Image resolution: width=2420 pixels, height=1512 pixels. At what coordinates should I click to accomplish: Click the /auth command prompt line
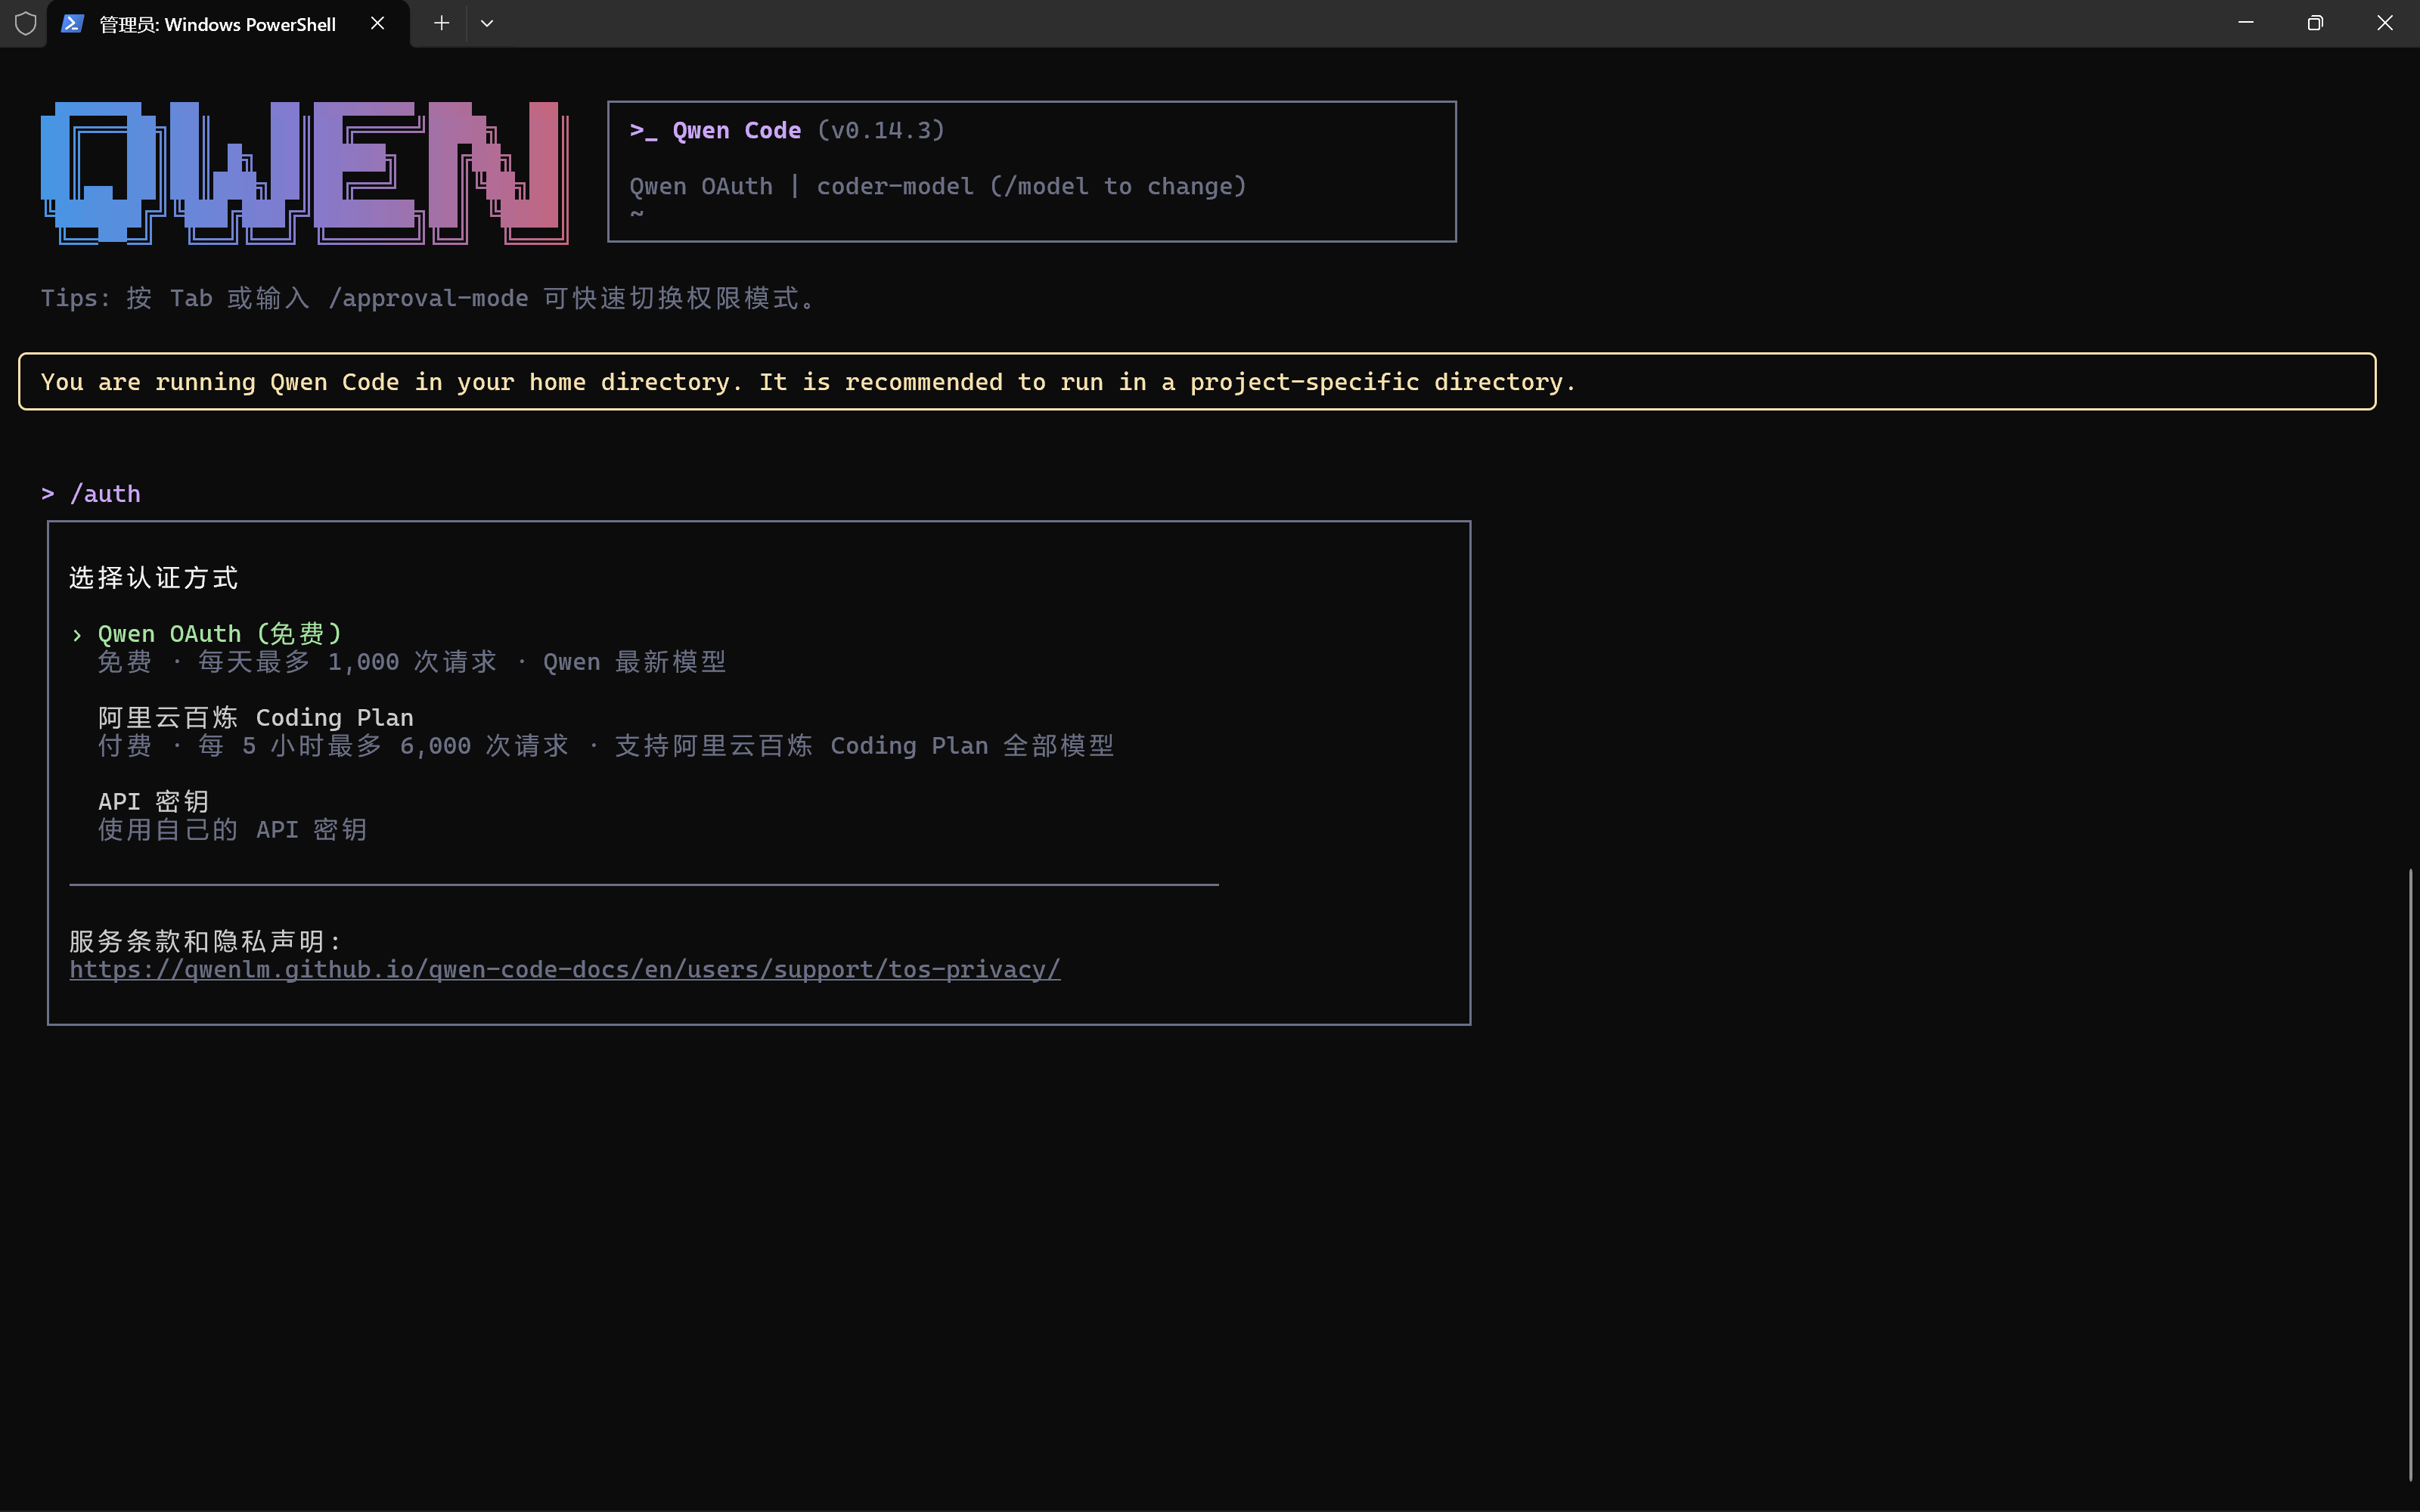coord(105,494)
